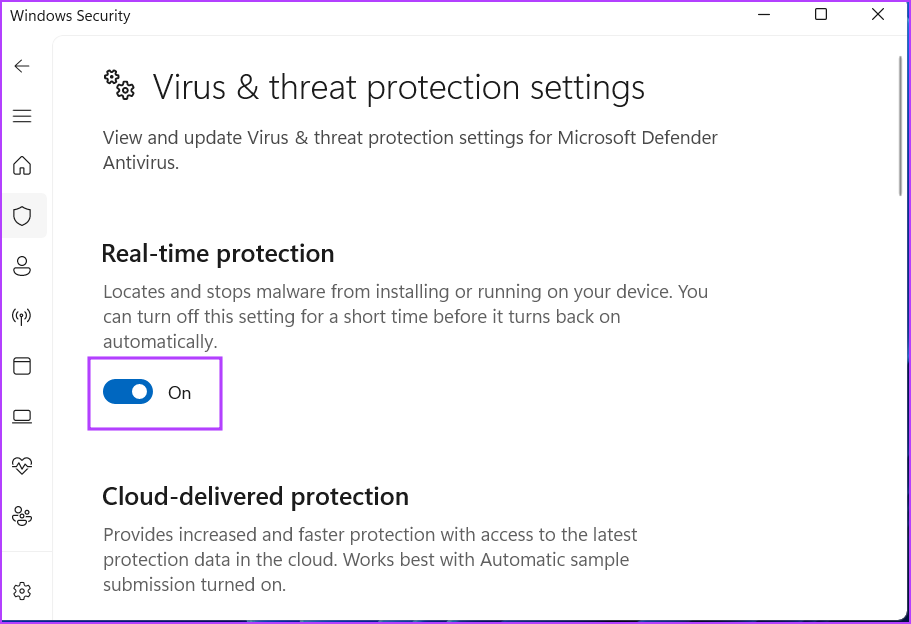Go back using the back arrow

point(22,66)
